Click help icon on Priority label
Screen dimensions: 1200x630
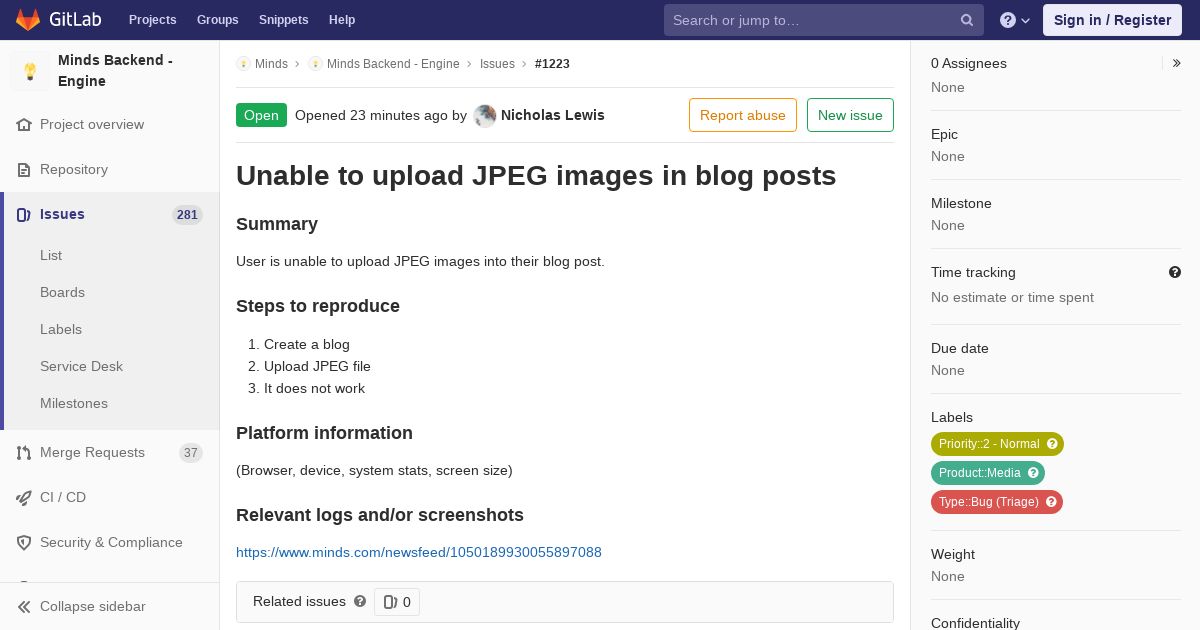[x=1052, y=444]
